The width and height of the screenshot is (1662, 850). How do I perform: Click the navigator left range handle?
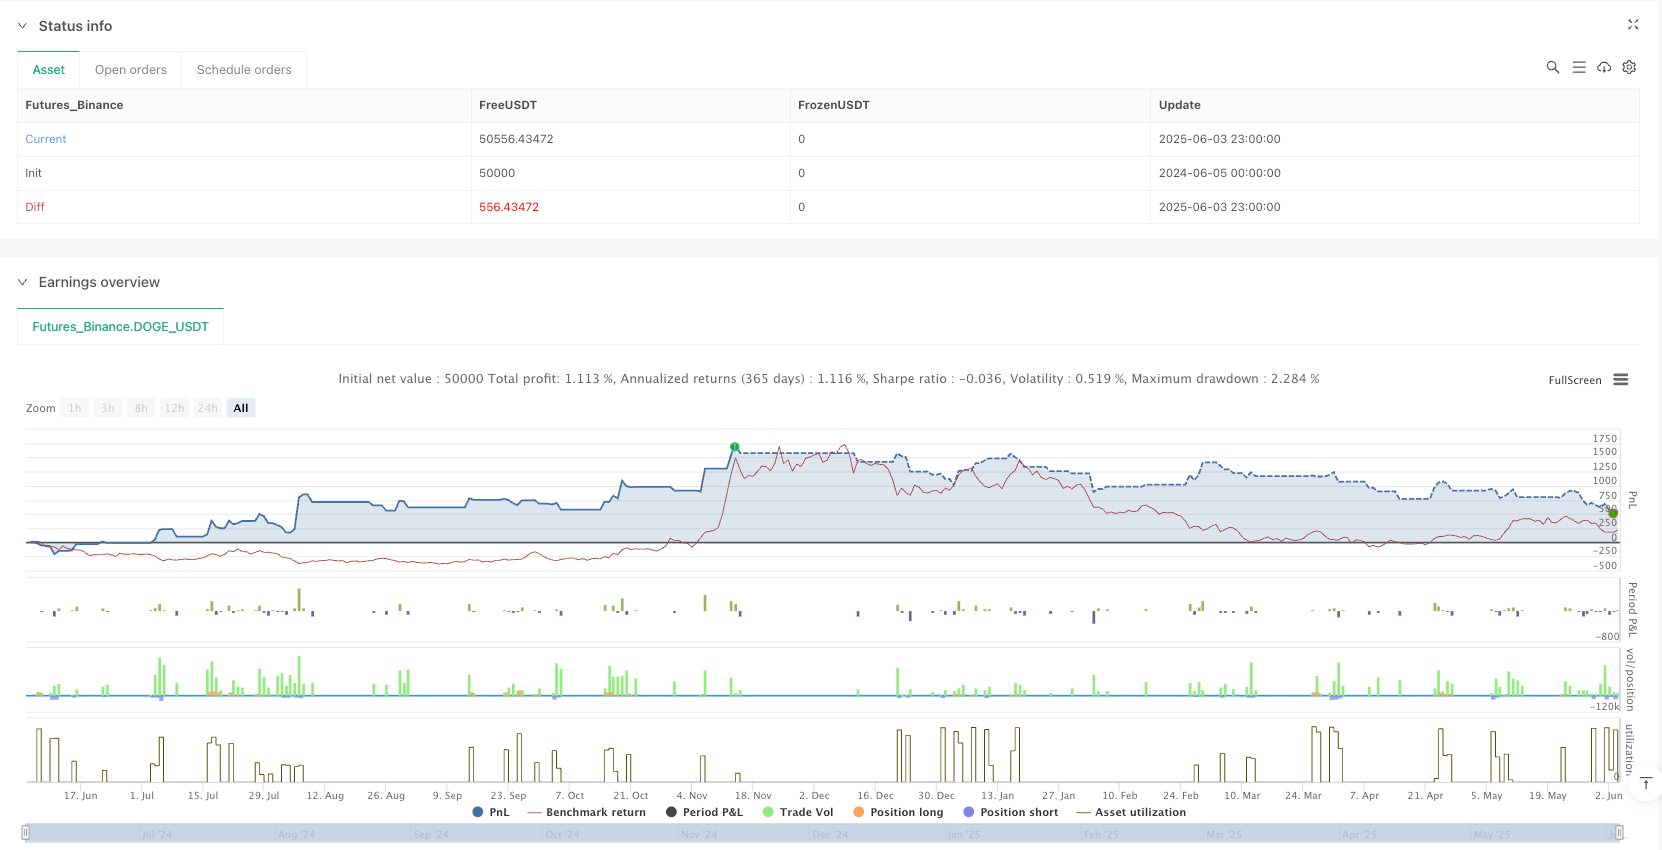point(26,832)
